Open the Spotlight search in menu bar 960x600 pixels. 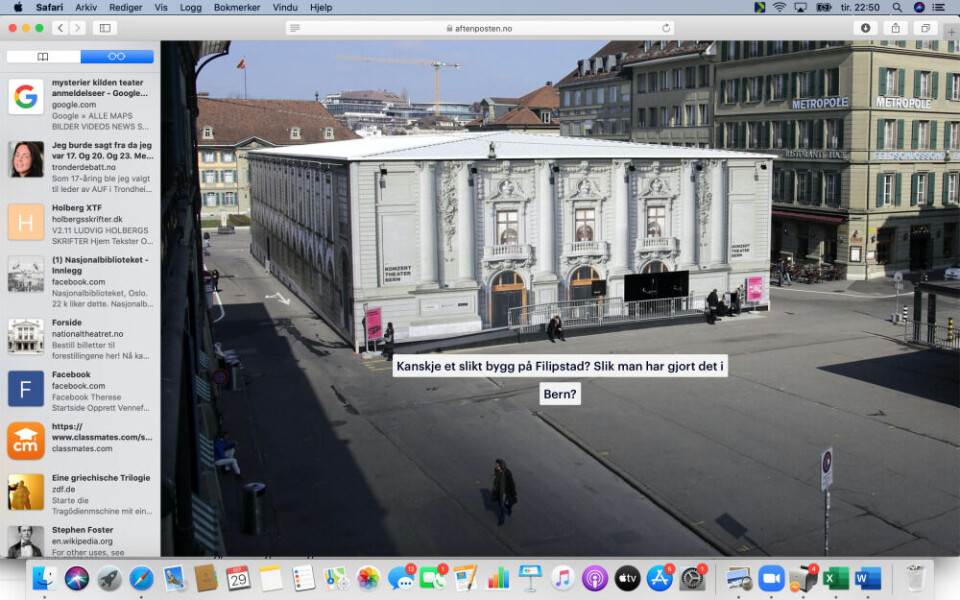tap(897, 7)
